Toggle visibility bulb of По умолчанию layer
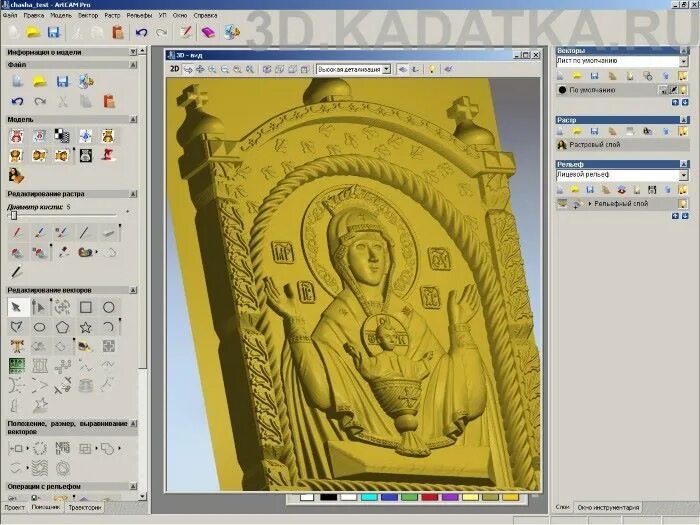Image resolution: width=700 pixels, height=525 pixels. click(683, 90)
